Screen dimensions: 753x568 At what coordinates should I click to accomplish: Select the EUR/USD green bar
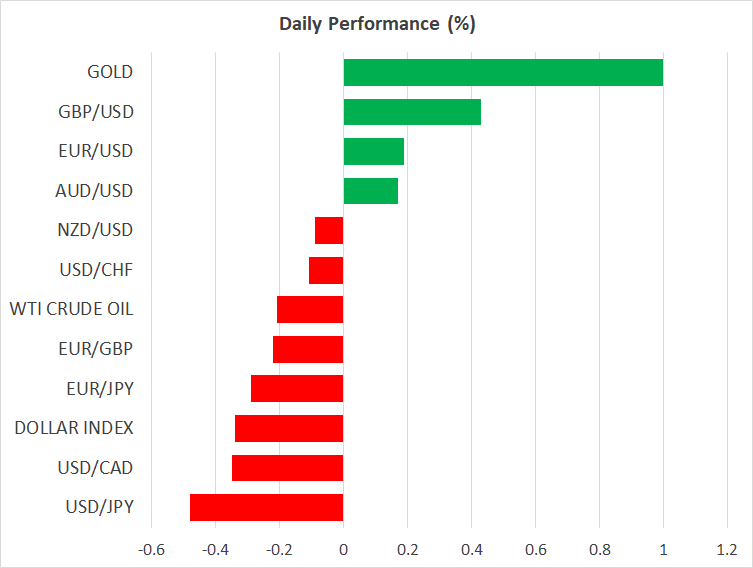tap(373, 151)
